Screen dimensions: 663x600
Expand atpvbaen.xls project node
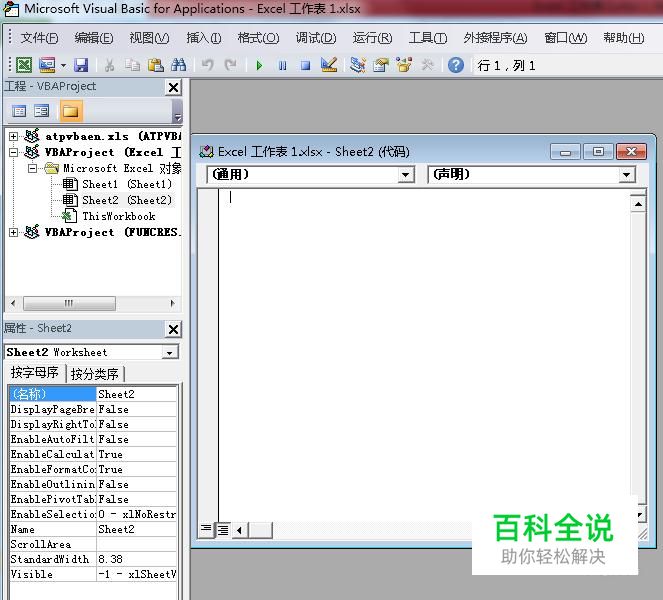[x=14, y=136]
